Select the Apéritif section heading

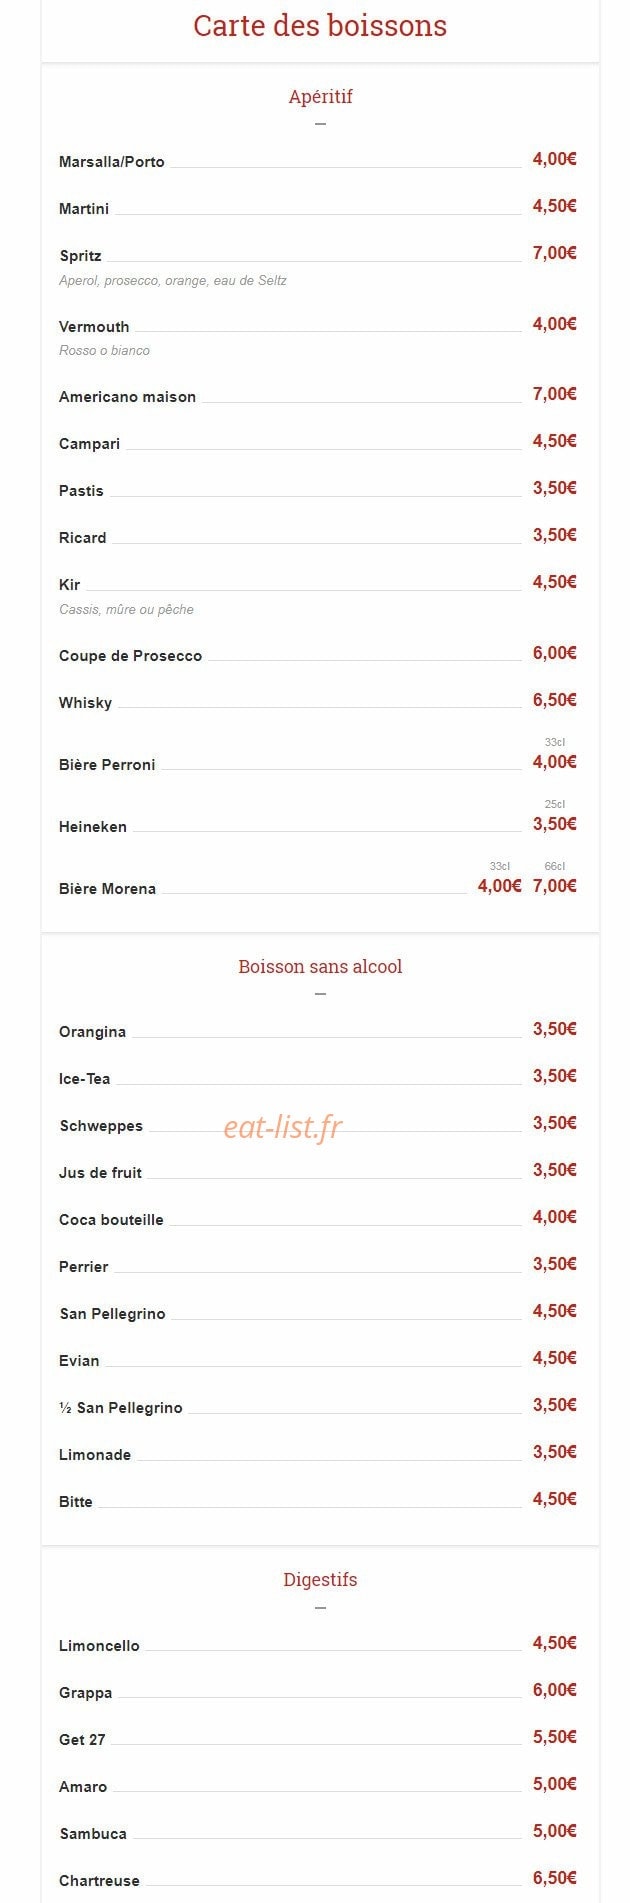click(x=320, y=97)
